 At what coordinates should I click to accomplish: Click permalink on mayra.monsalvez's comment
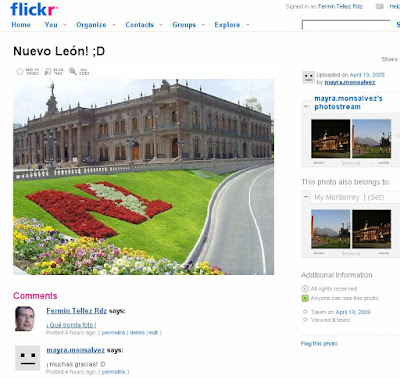coord(113,372)
